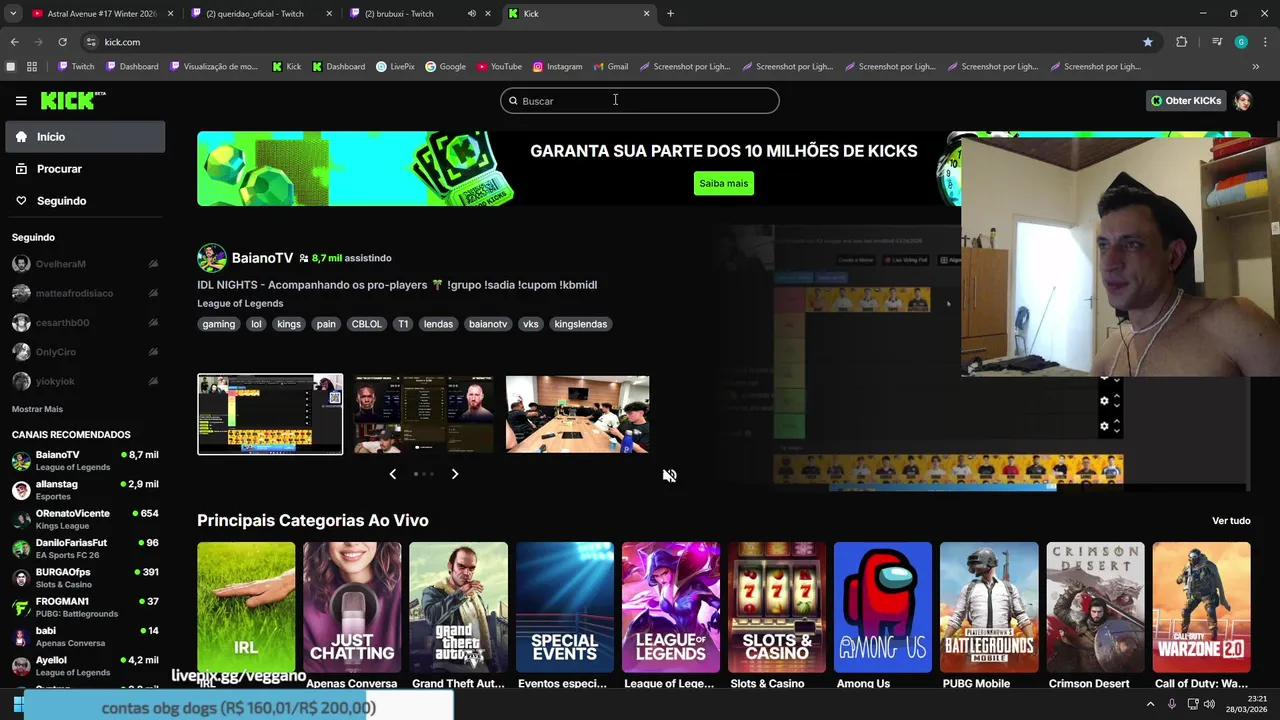Open FROGMAN1 recommended channel
This screenshot has width=1280, height=720.
[x=85, y=607]
